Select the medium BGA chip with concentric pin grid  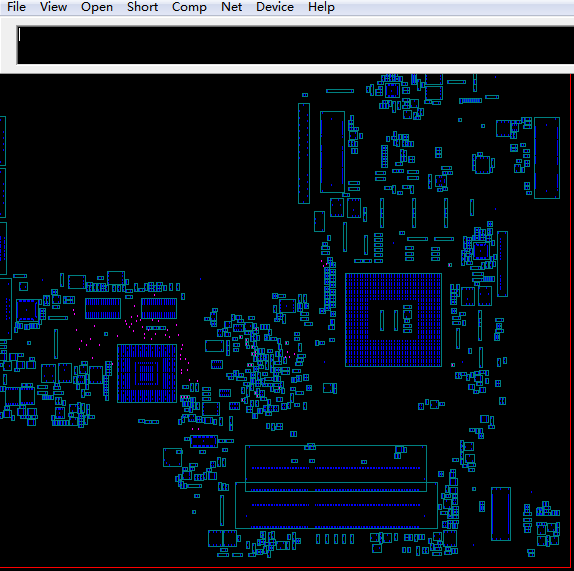tap(147, 373)
